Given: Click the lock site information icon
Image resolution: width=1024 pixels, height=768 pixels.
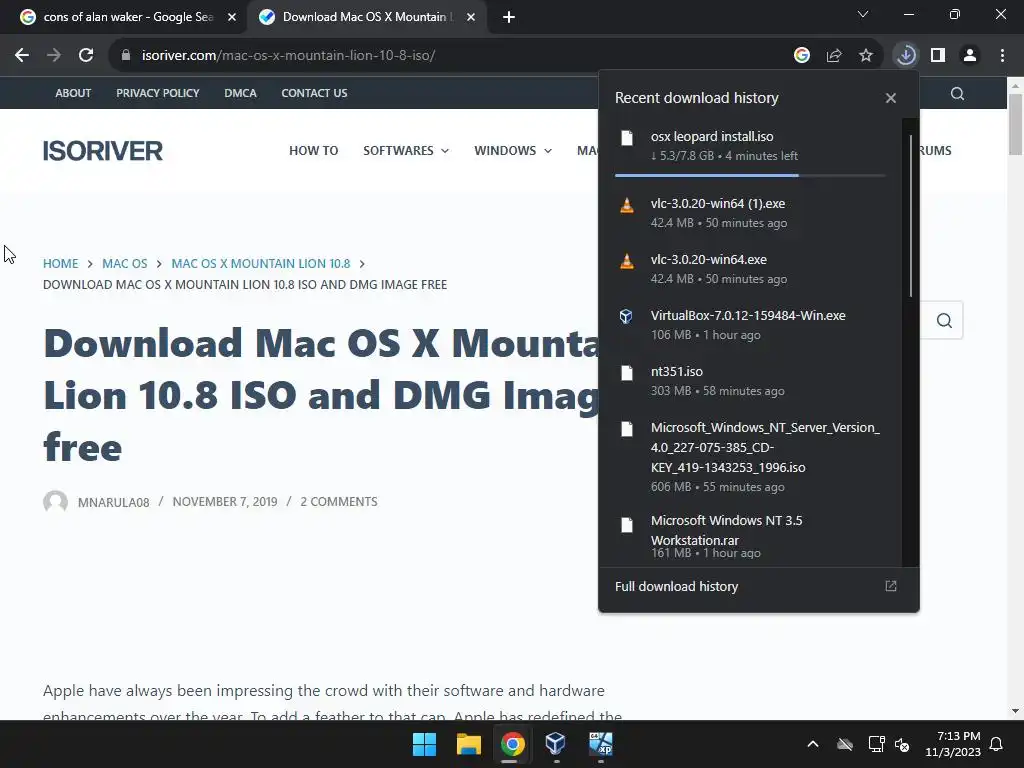Looking at the screenshot, I should tap(126, 56).
